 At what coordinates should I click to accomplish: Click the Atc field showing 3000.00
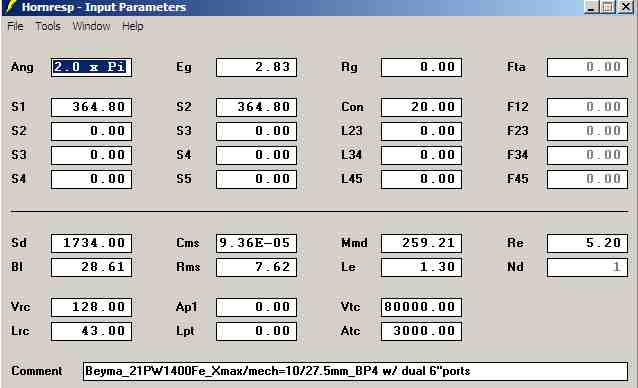(x=421, y=331)
